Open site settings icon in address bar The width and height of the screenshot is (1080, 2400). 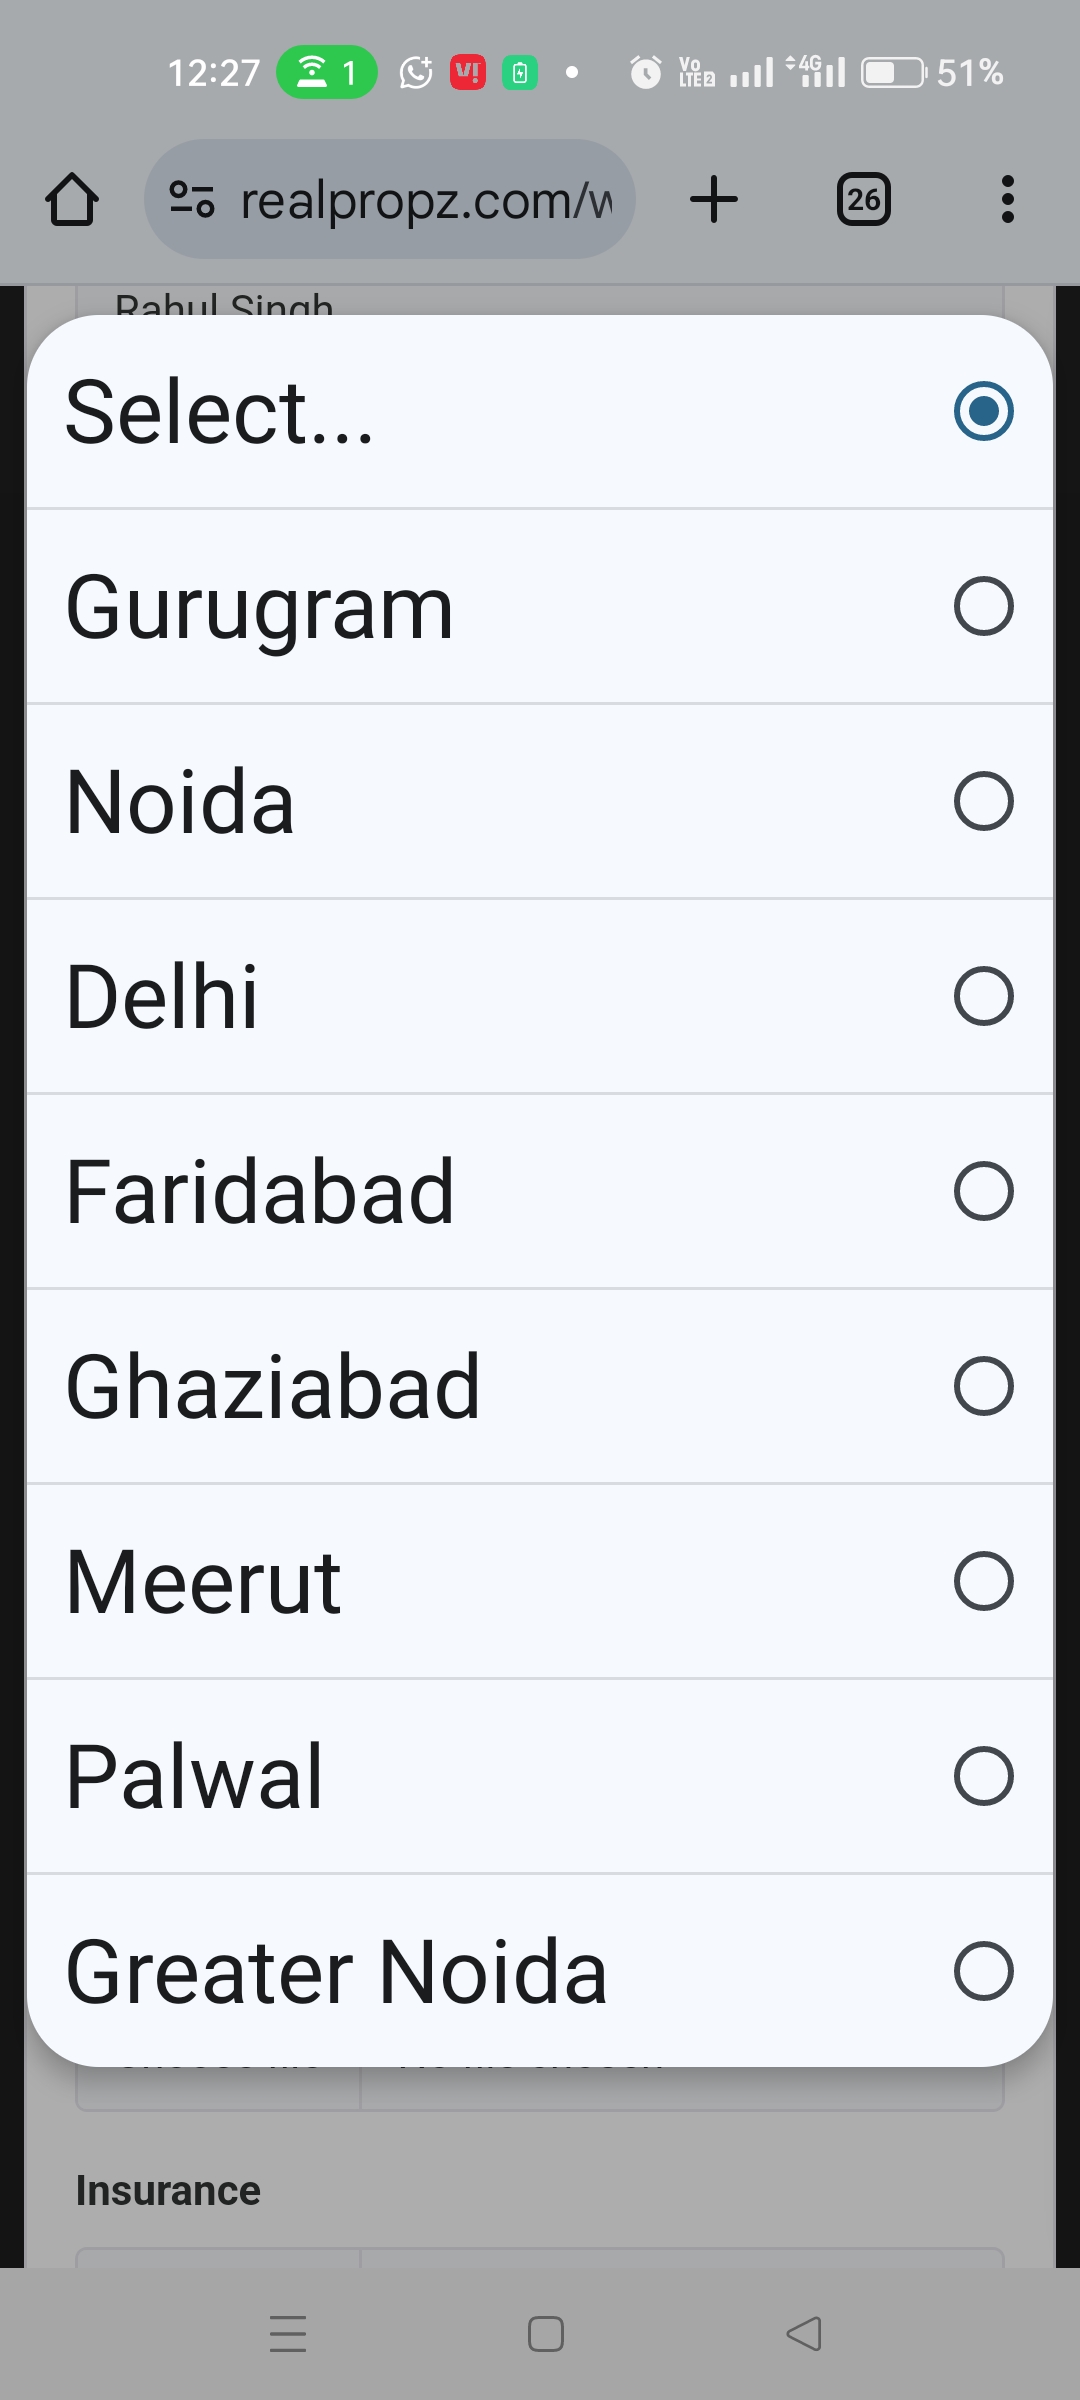click(x=191, y=199)
